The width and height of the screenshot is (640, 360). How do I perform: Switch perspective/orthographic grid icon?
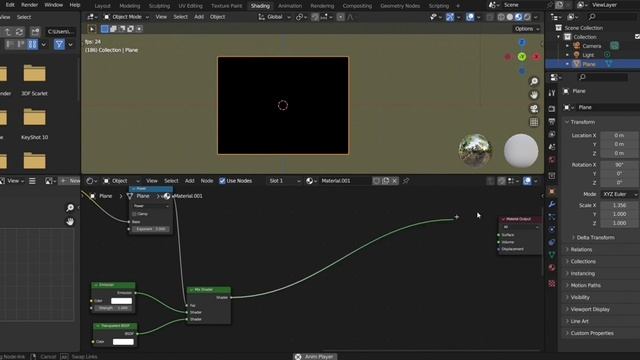534,122
